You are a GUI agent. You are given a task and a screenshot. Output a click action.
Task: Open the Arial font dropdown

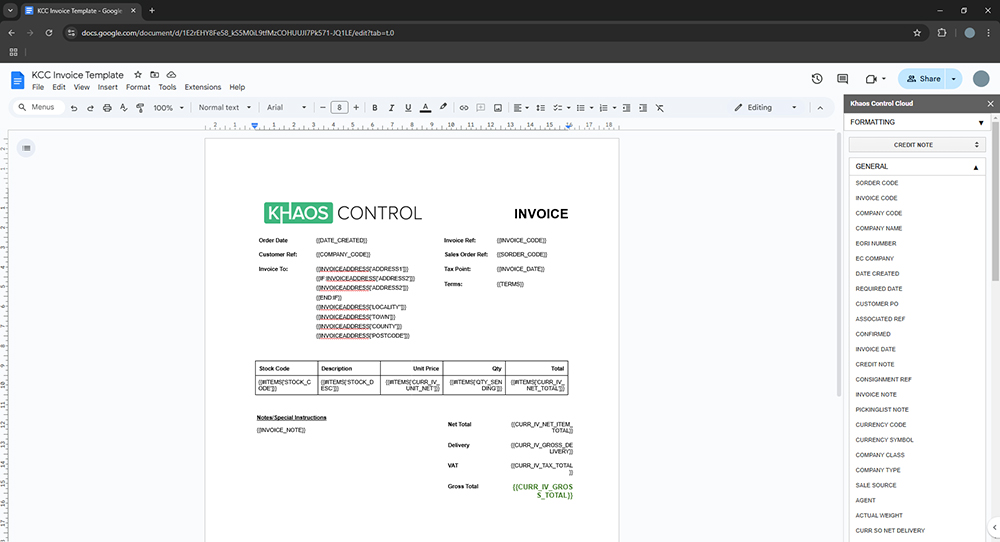286,108
